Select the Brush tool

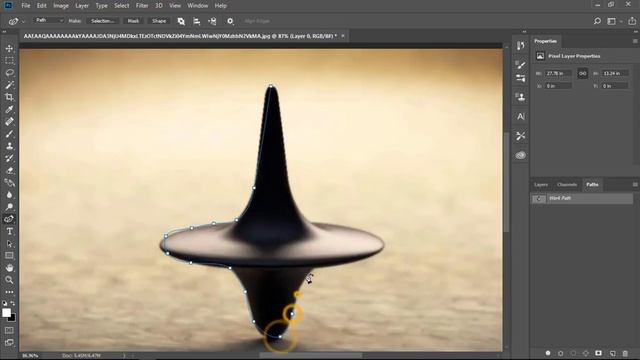coord(9,134)
